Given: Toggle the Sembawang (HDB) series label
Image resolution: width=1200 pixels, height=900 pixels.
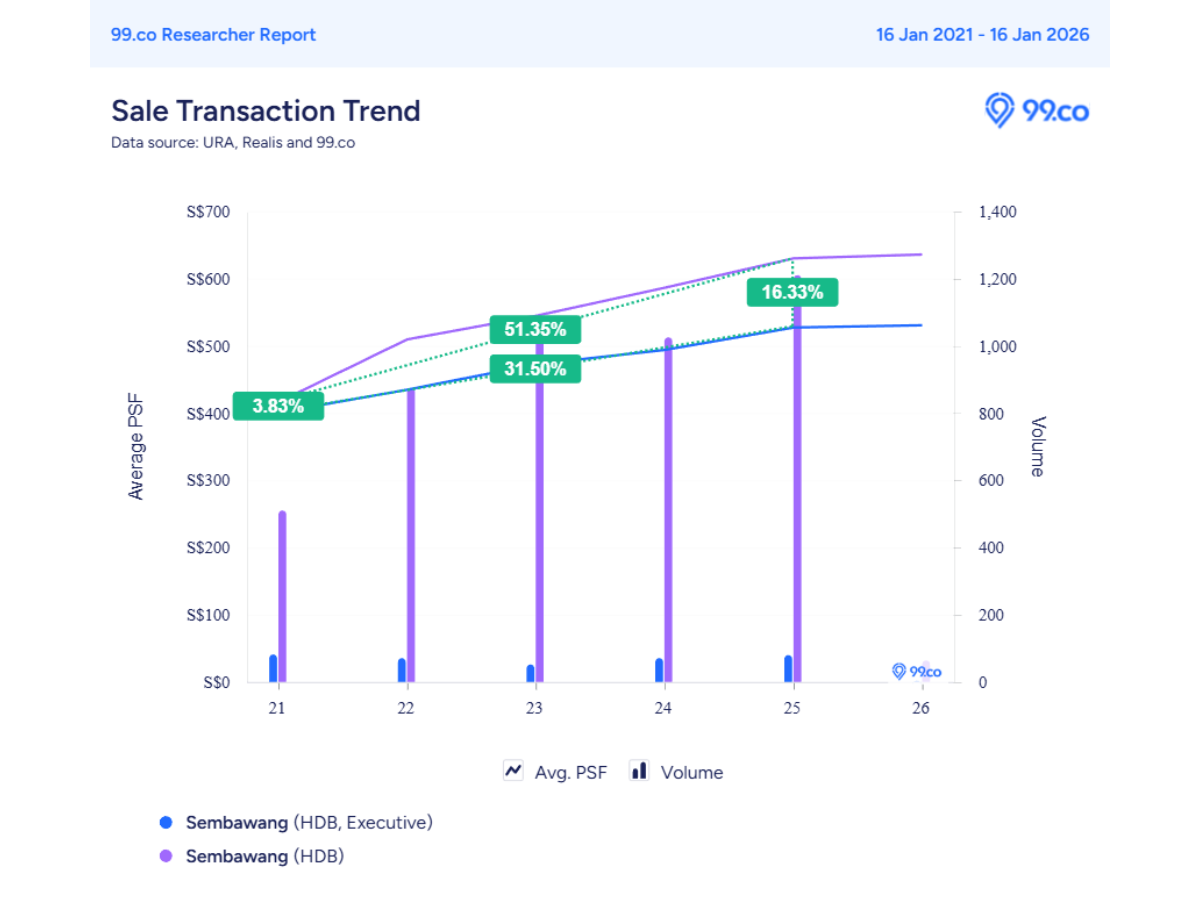Looking at the screenshot, I should pos(265,856).
